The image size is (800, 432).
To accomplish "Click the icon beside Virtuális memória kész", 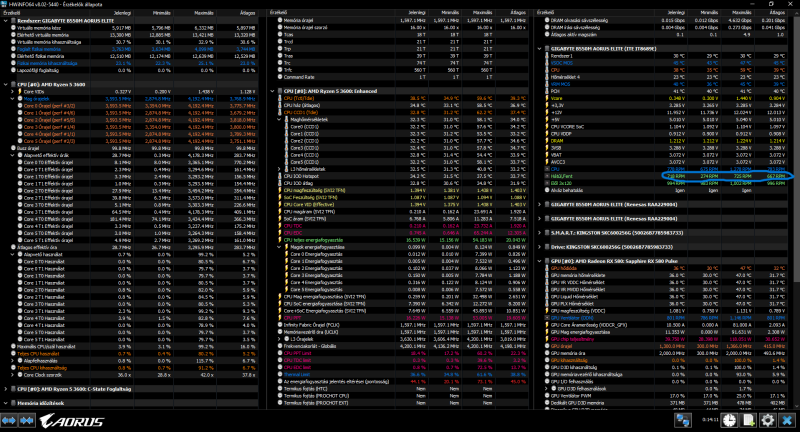I will [x=13, y=28].
